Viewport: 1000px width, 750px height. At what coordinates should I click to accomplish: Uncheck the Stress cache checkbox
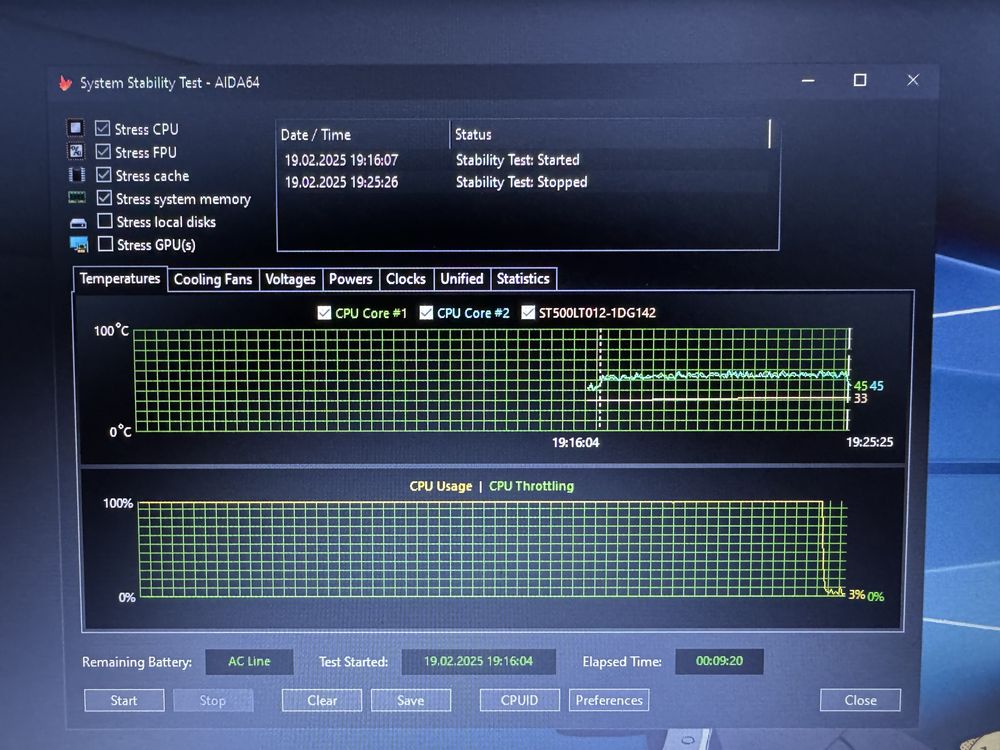(103, 174)
